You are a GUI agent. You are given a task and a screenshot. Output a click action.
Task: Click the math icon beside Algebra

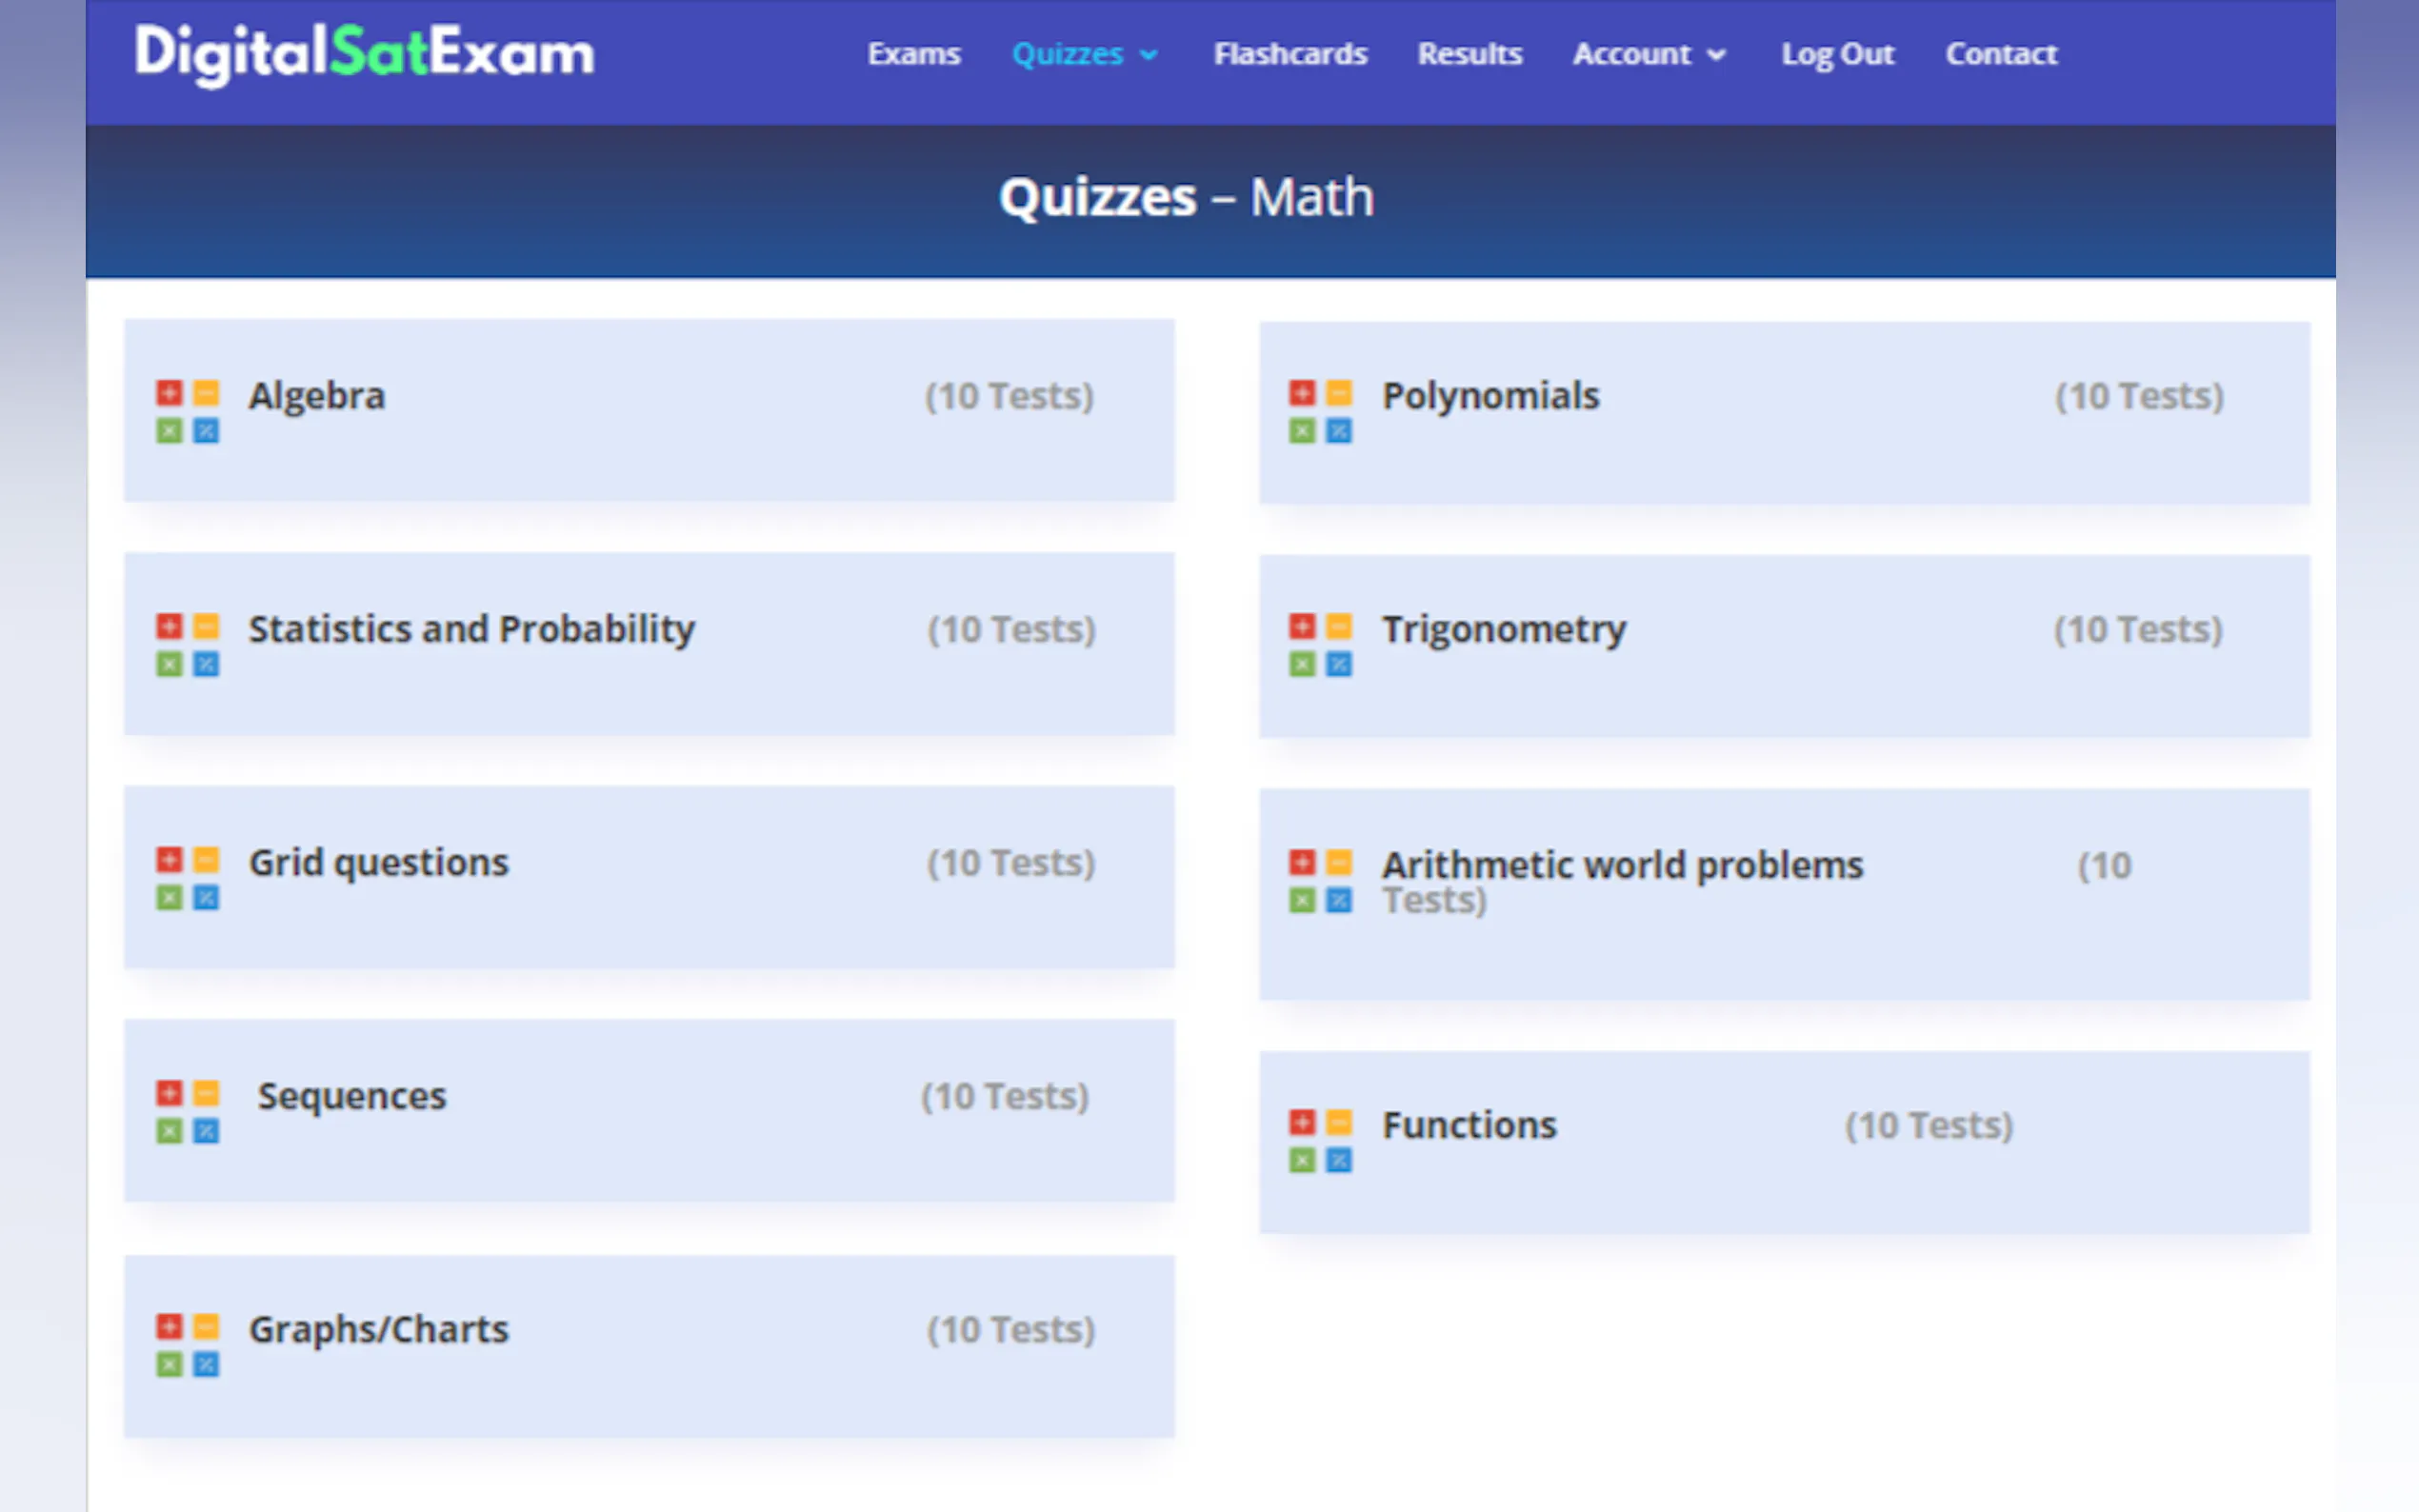(187, 411)
